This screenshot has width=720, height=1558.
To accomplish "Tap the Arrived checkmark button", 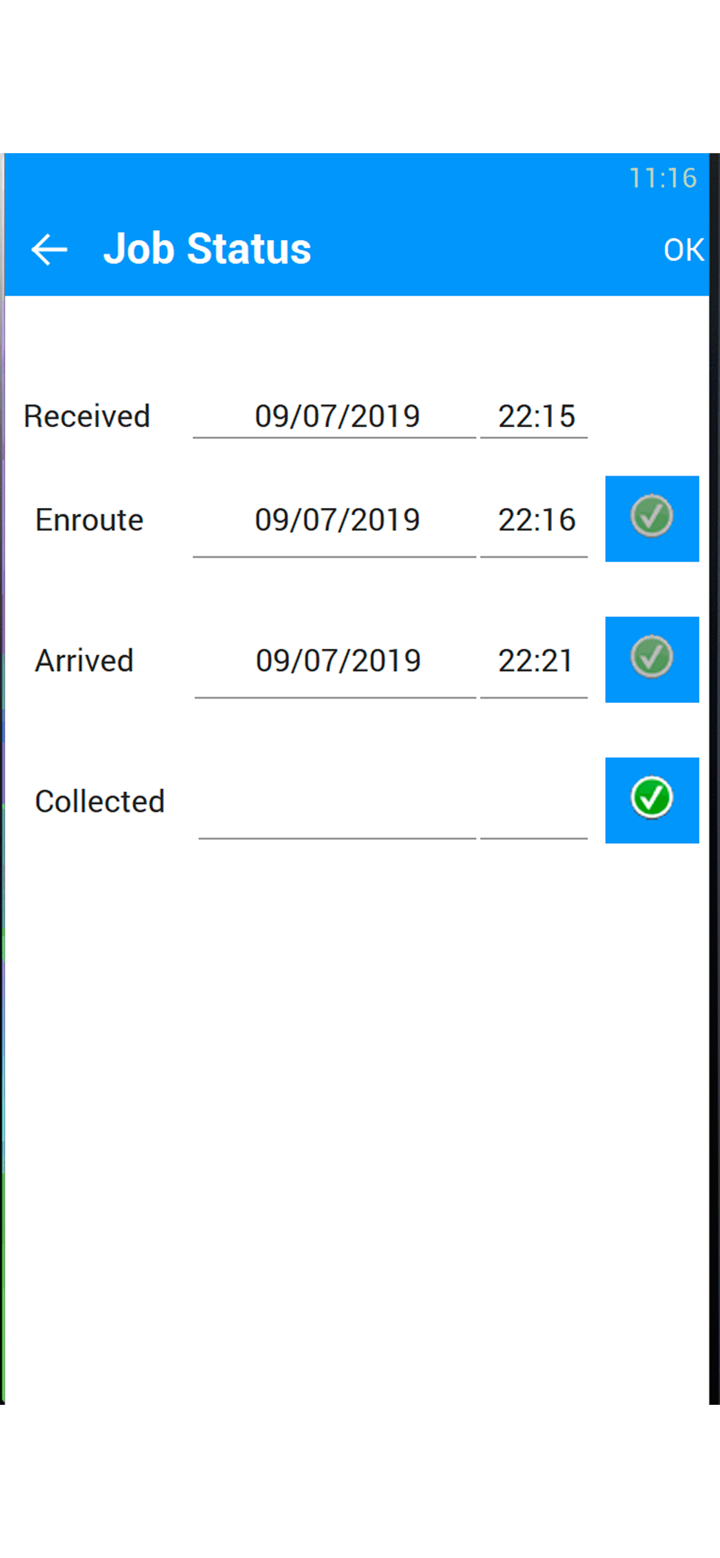I will (652, 659).
